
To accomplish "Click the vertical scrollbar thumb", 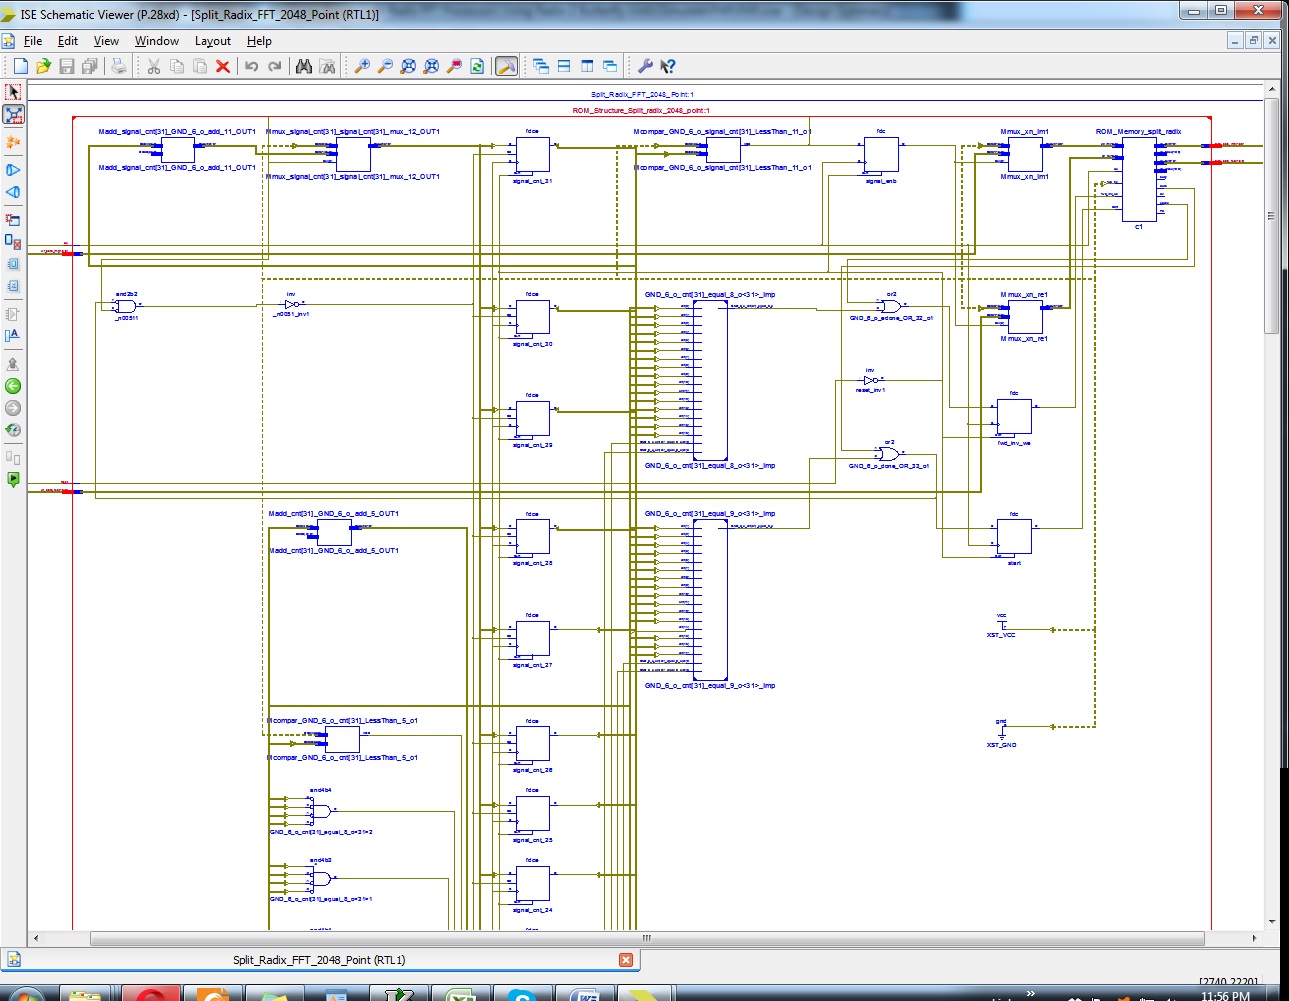I will [1271, 215].
